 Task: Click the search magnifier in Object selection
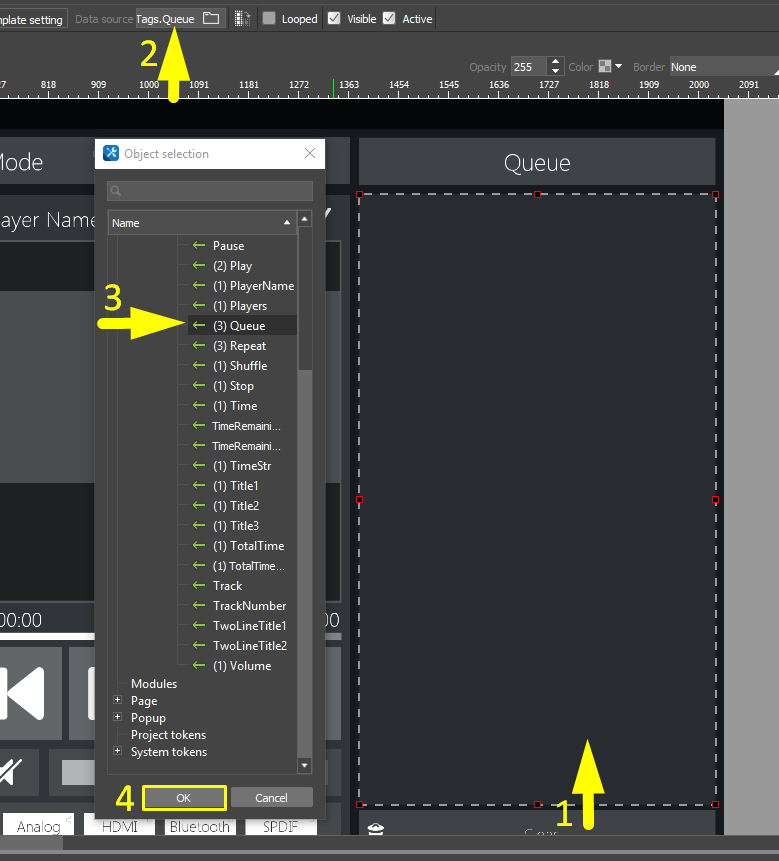pos(117,191)
